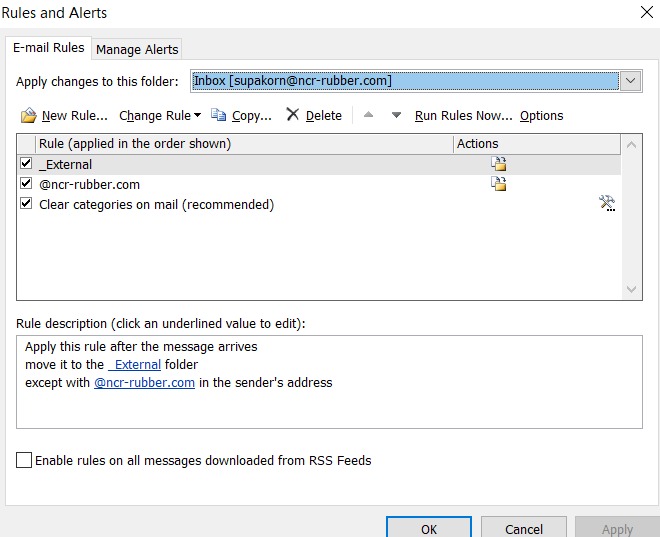Click the action icon for @ncr-rubber.com rule
The height and width of the screenshot is (537, 660).
(498, 184)
